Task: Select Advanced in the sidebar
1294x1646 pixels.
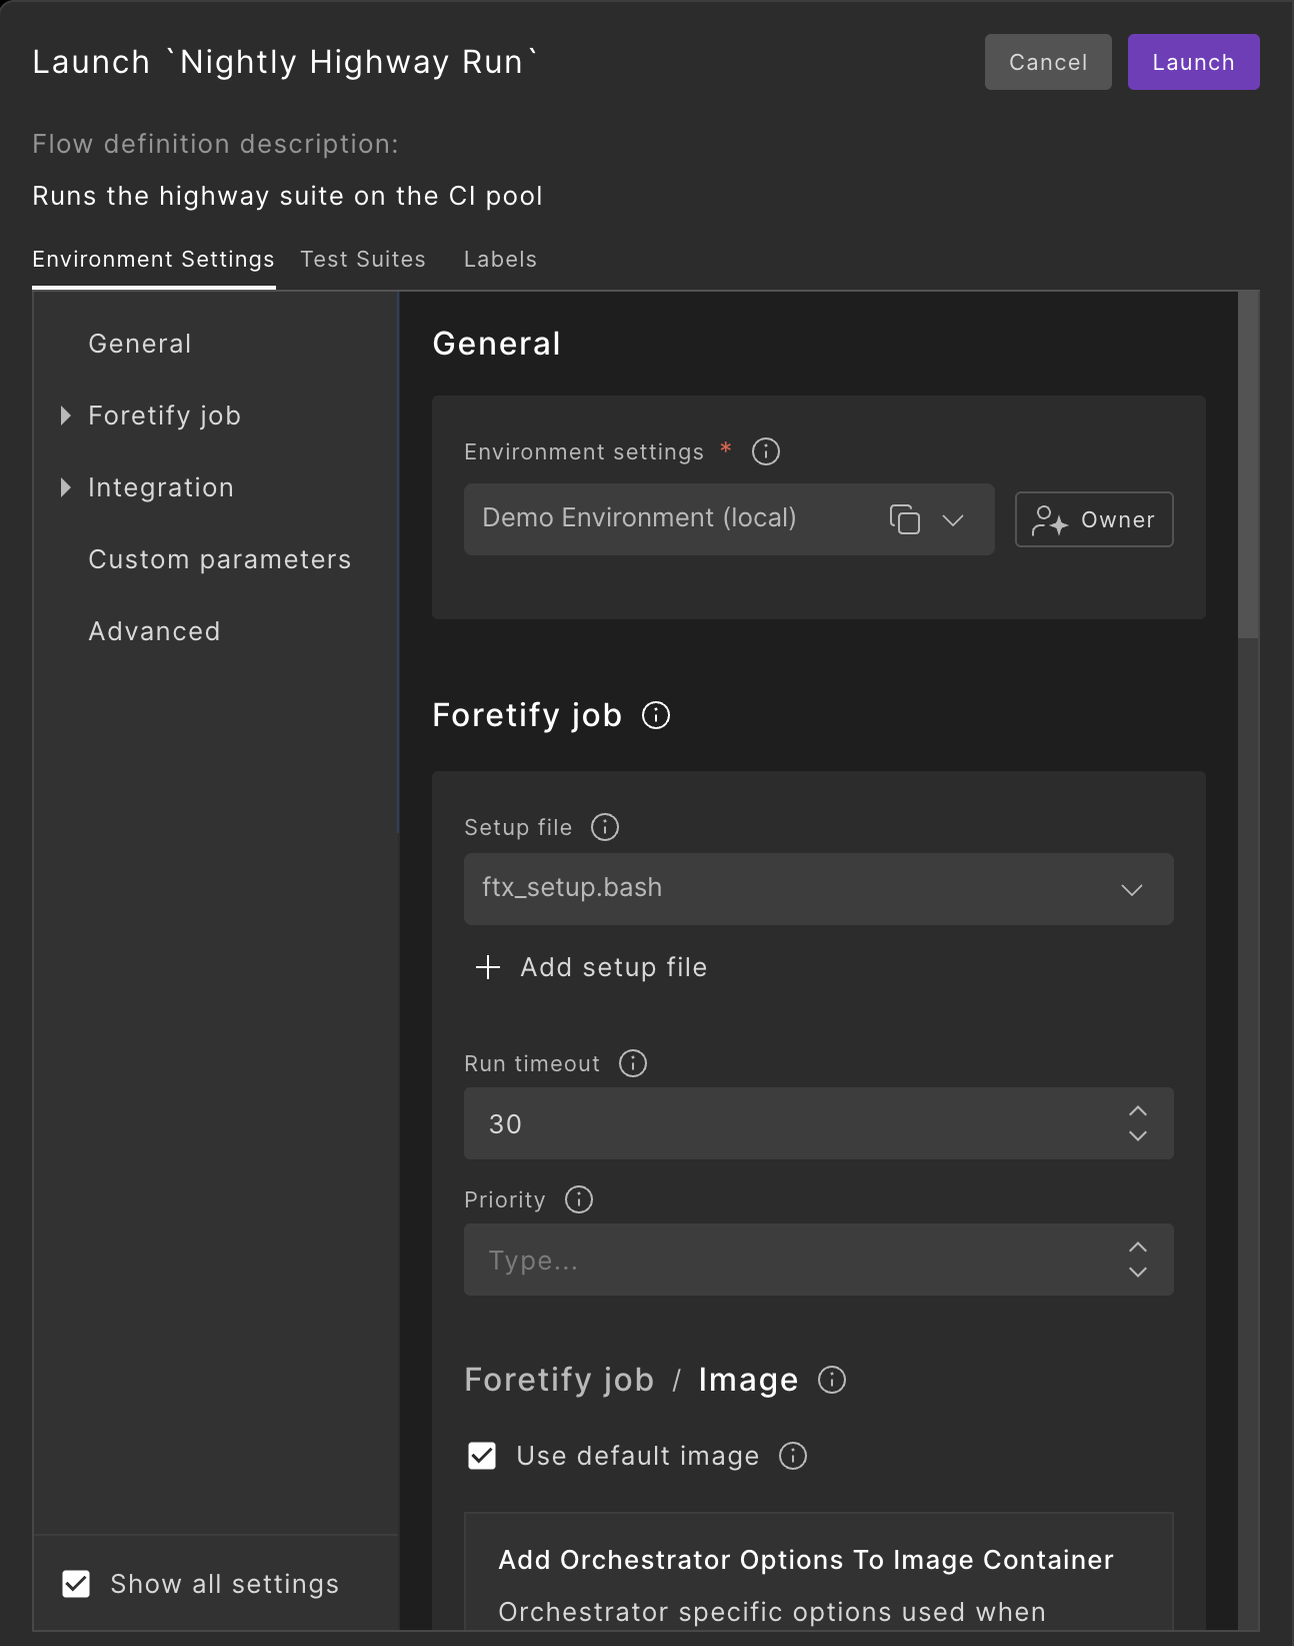Action: pos(154,632)
